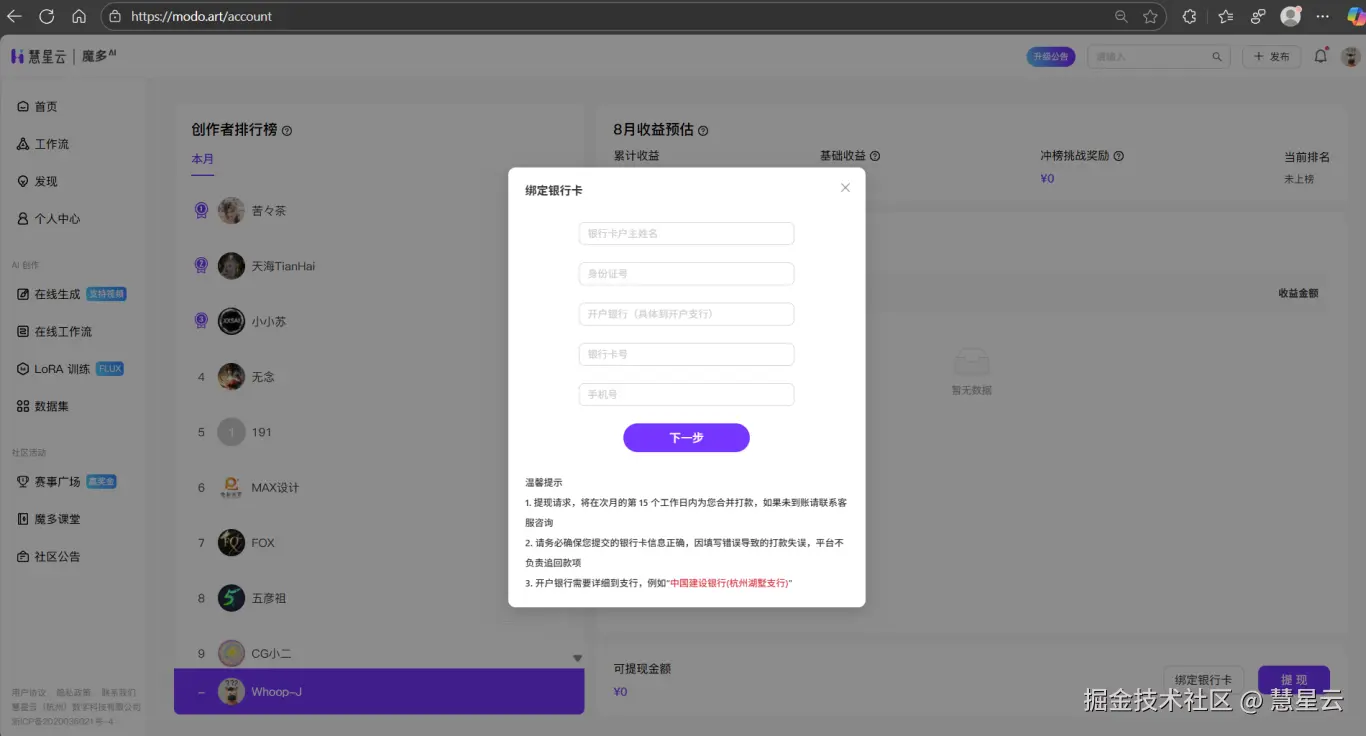Click the 升级公告 pill button
Image resolution: width=1366 pixels, height=736 pixels.
(1051, 57)
